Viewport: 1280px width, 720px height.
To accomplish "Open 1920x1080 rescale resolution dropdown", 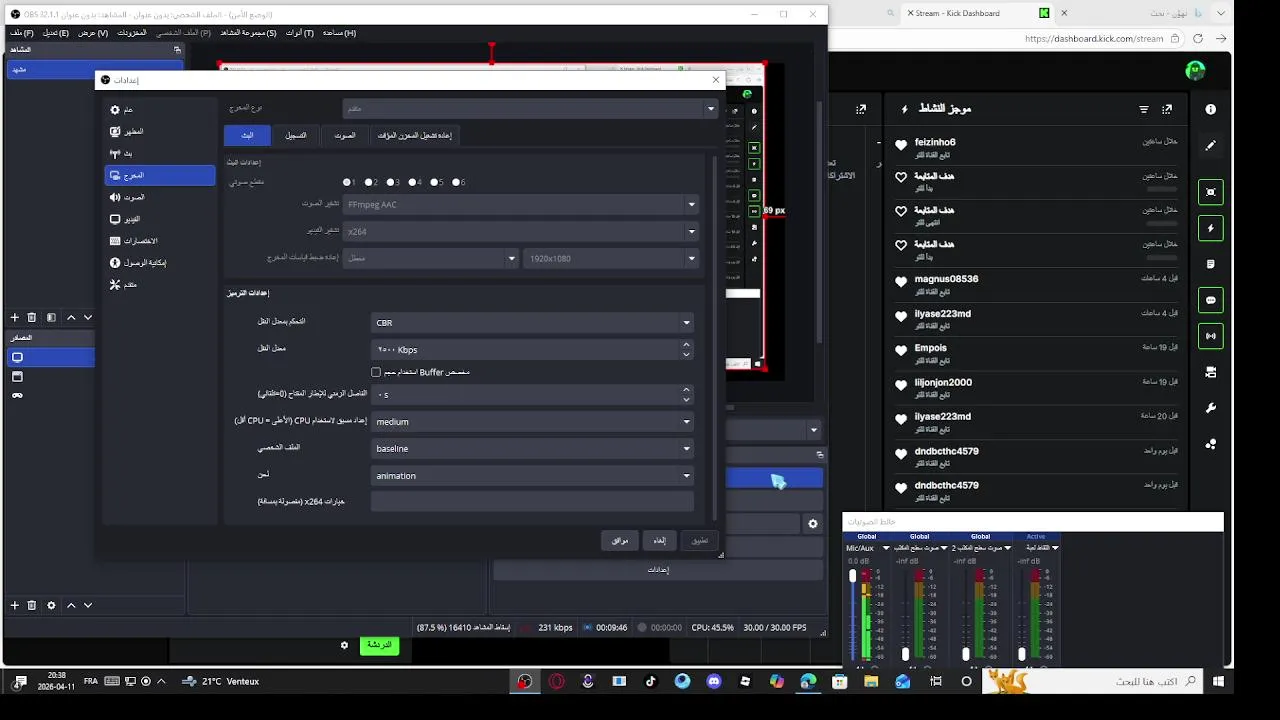I will 610,258.
